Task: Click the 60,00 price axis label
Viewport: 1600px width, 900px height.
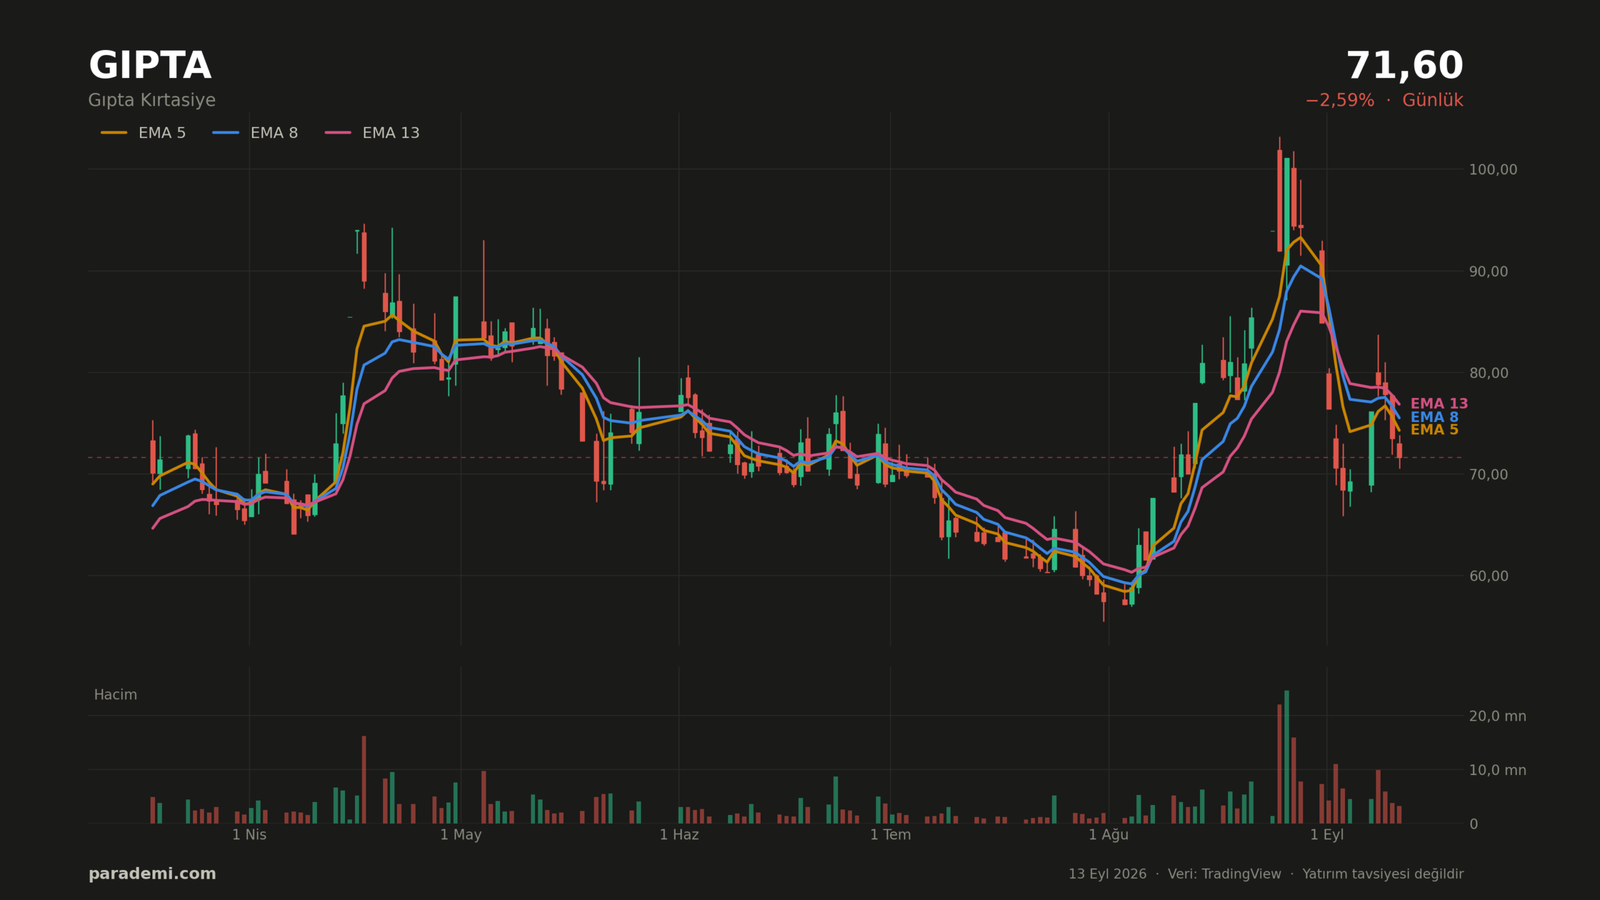Action: click(x=1488, y=576)
